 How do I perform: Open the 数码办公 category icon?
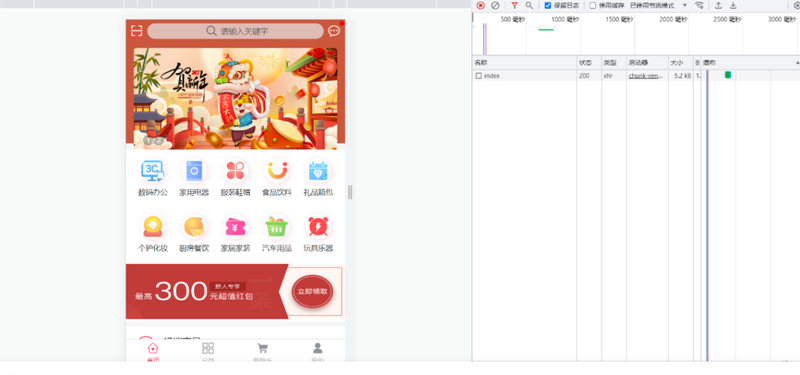click(153, 170)
